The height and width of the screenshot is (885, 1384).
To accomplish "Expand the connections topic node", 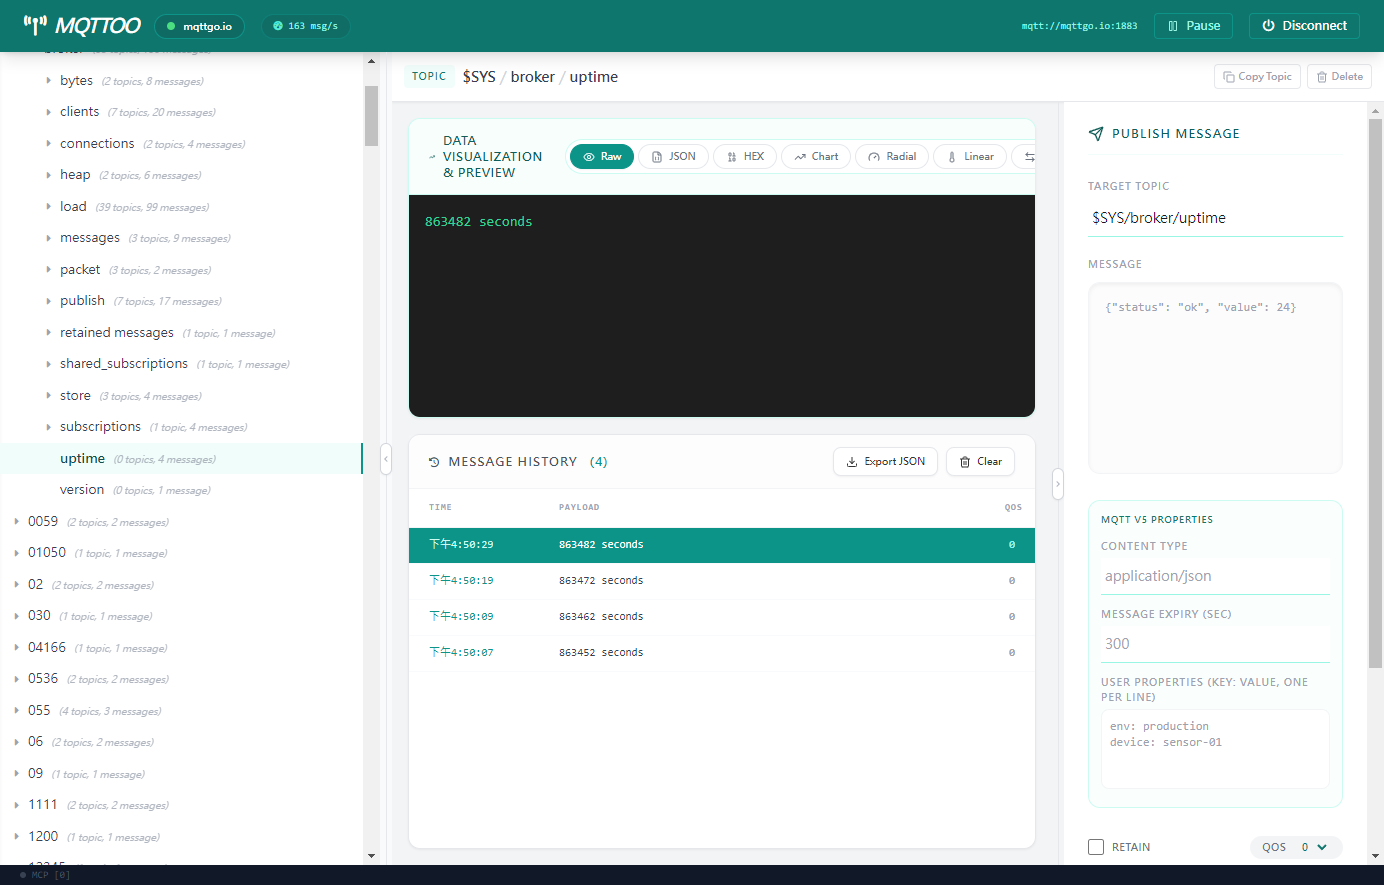I will tap(48, 144).
